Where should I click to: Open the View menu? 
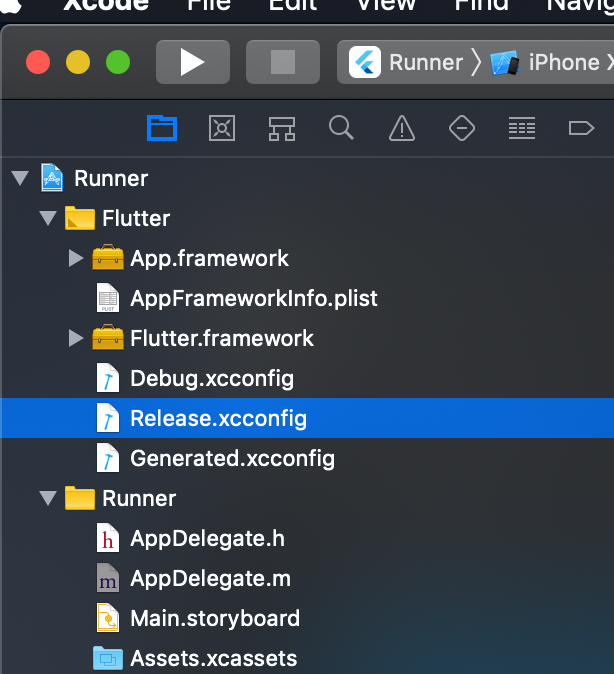[x=386, y=5]
